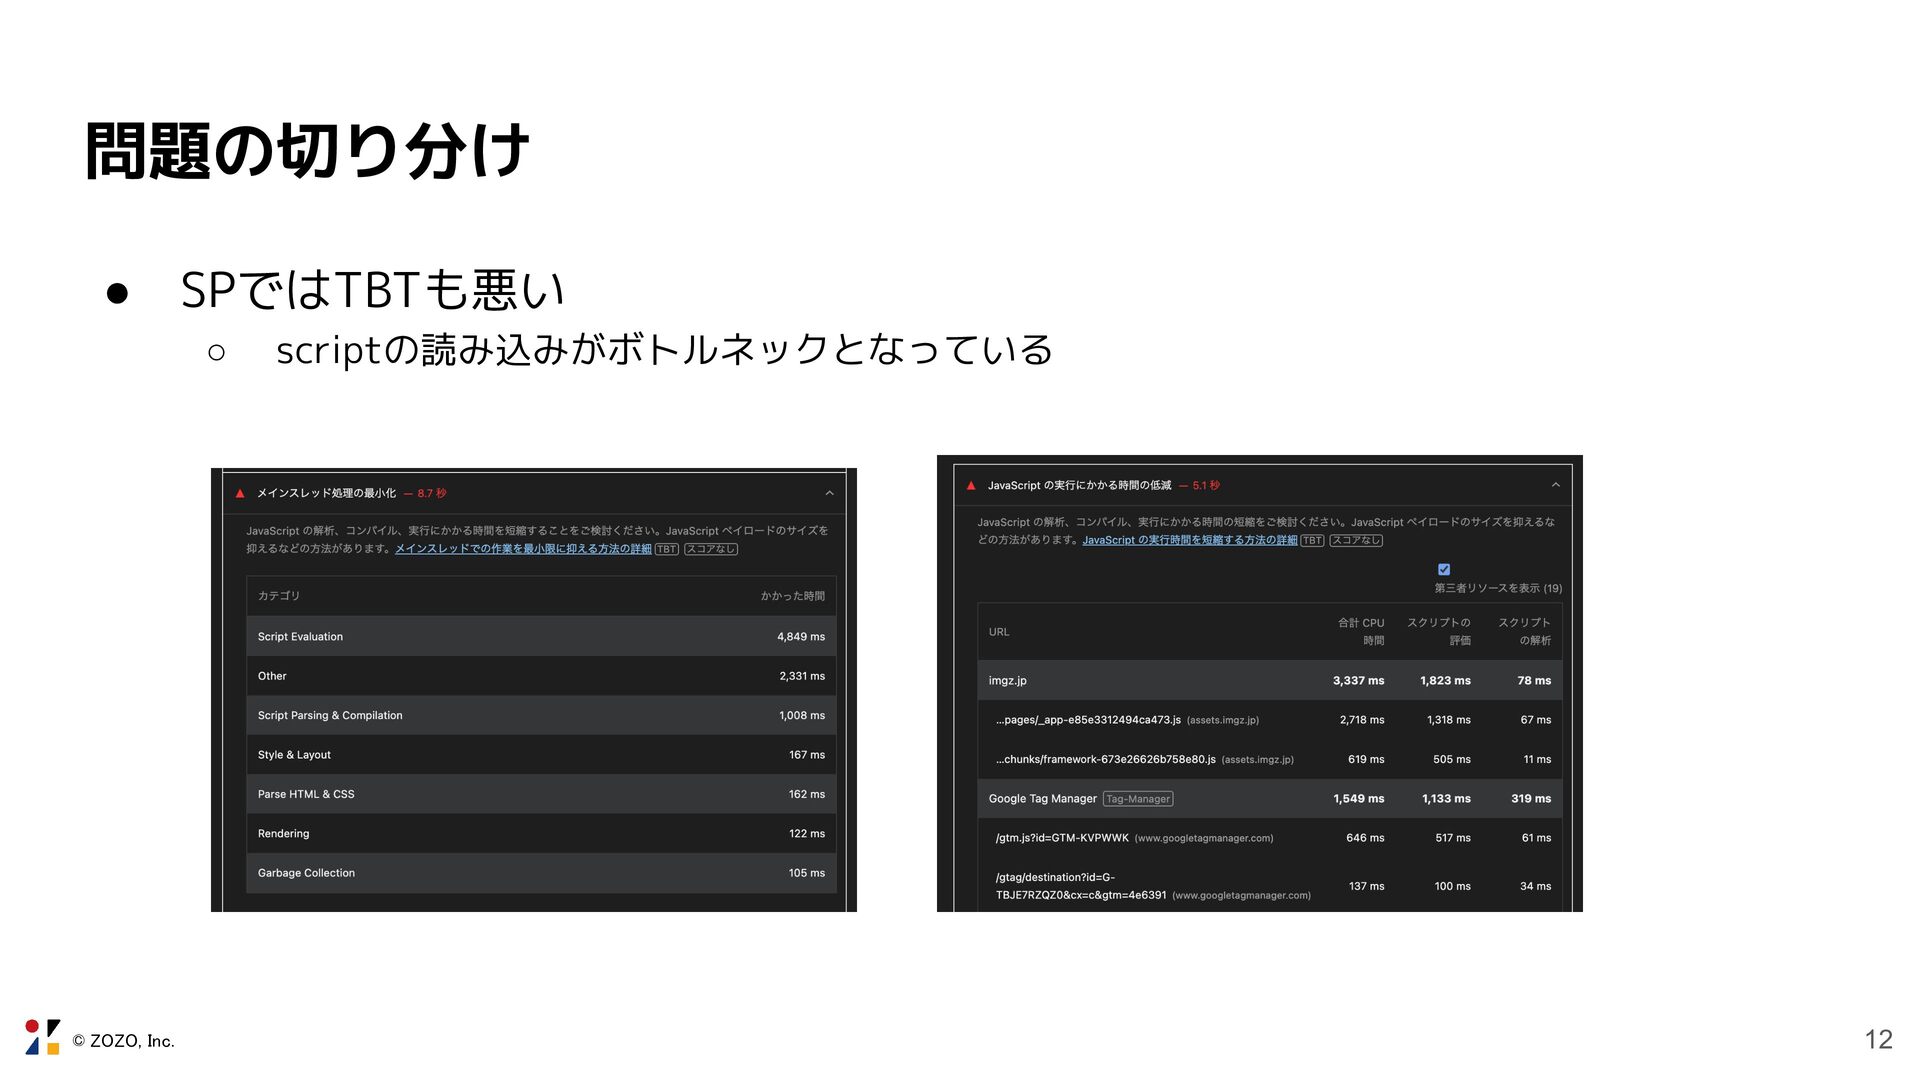Click the gtm.js?id=GTM-KVPWWK URL entry
Screen dimensions: 1920x1080
pos(1062,838)
